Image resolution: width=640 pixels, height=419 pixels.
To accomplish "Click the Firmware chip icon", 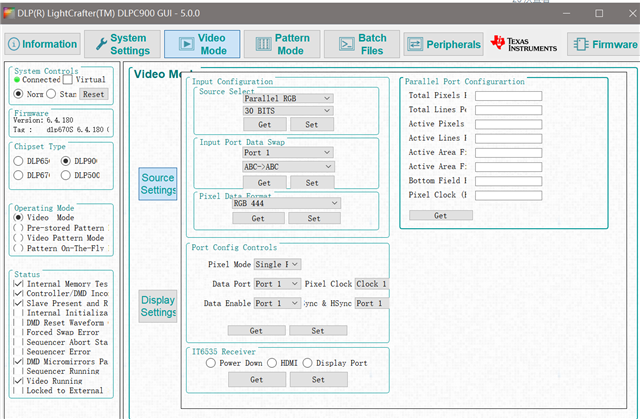I will [x=580, y=44].
